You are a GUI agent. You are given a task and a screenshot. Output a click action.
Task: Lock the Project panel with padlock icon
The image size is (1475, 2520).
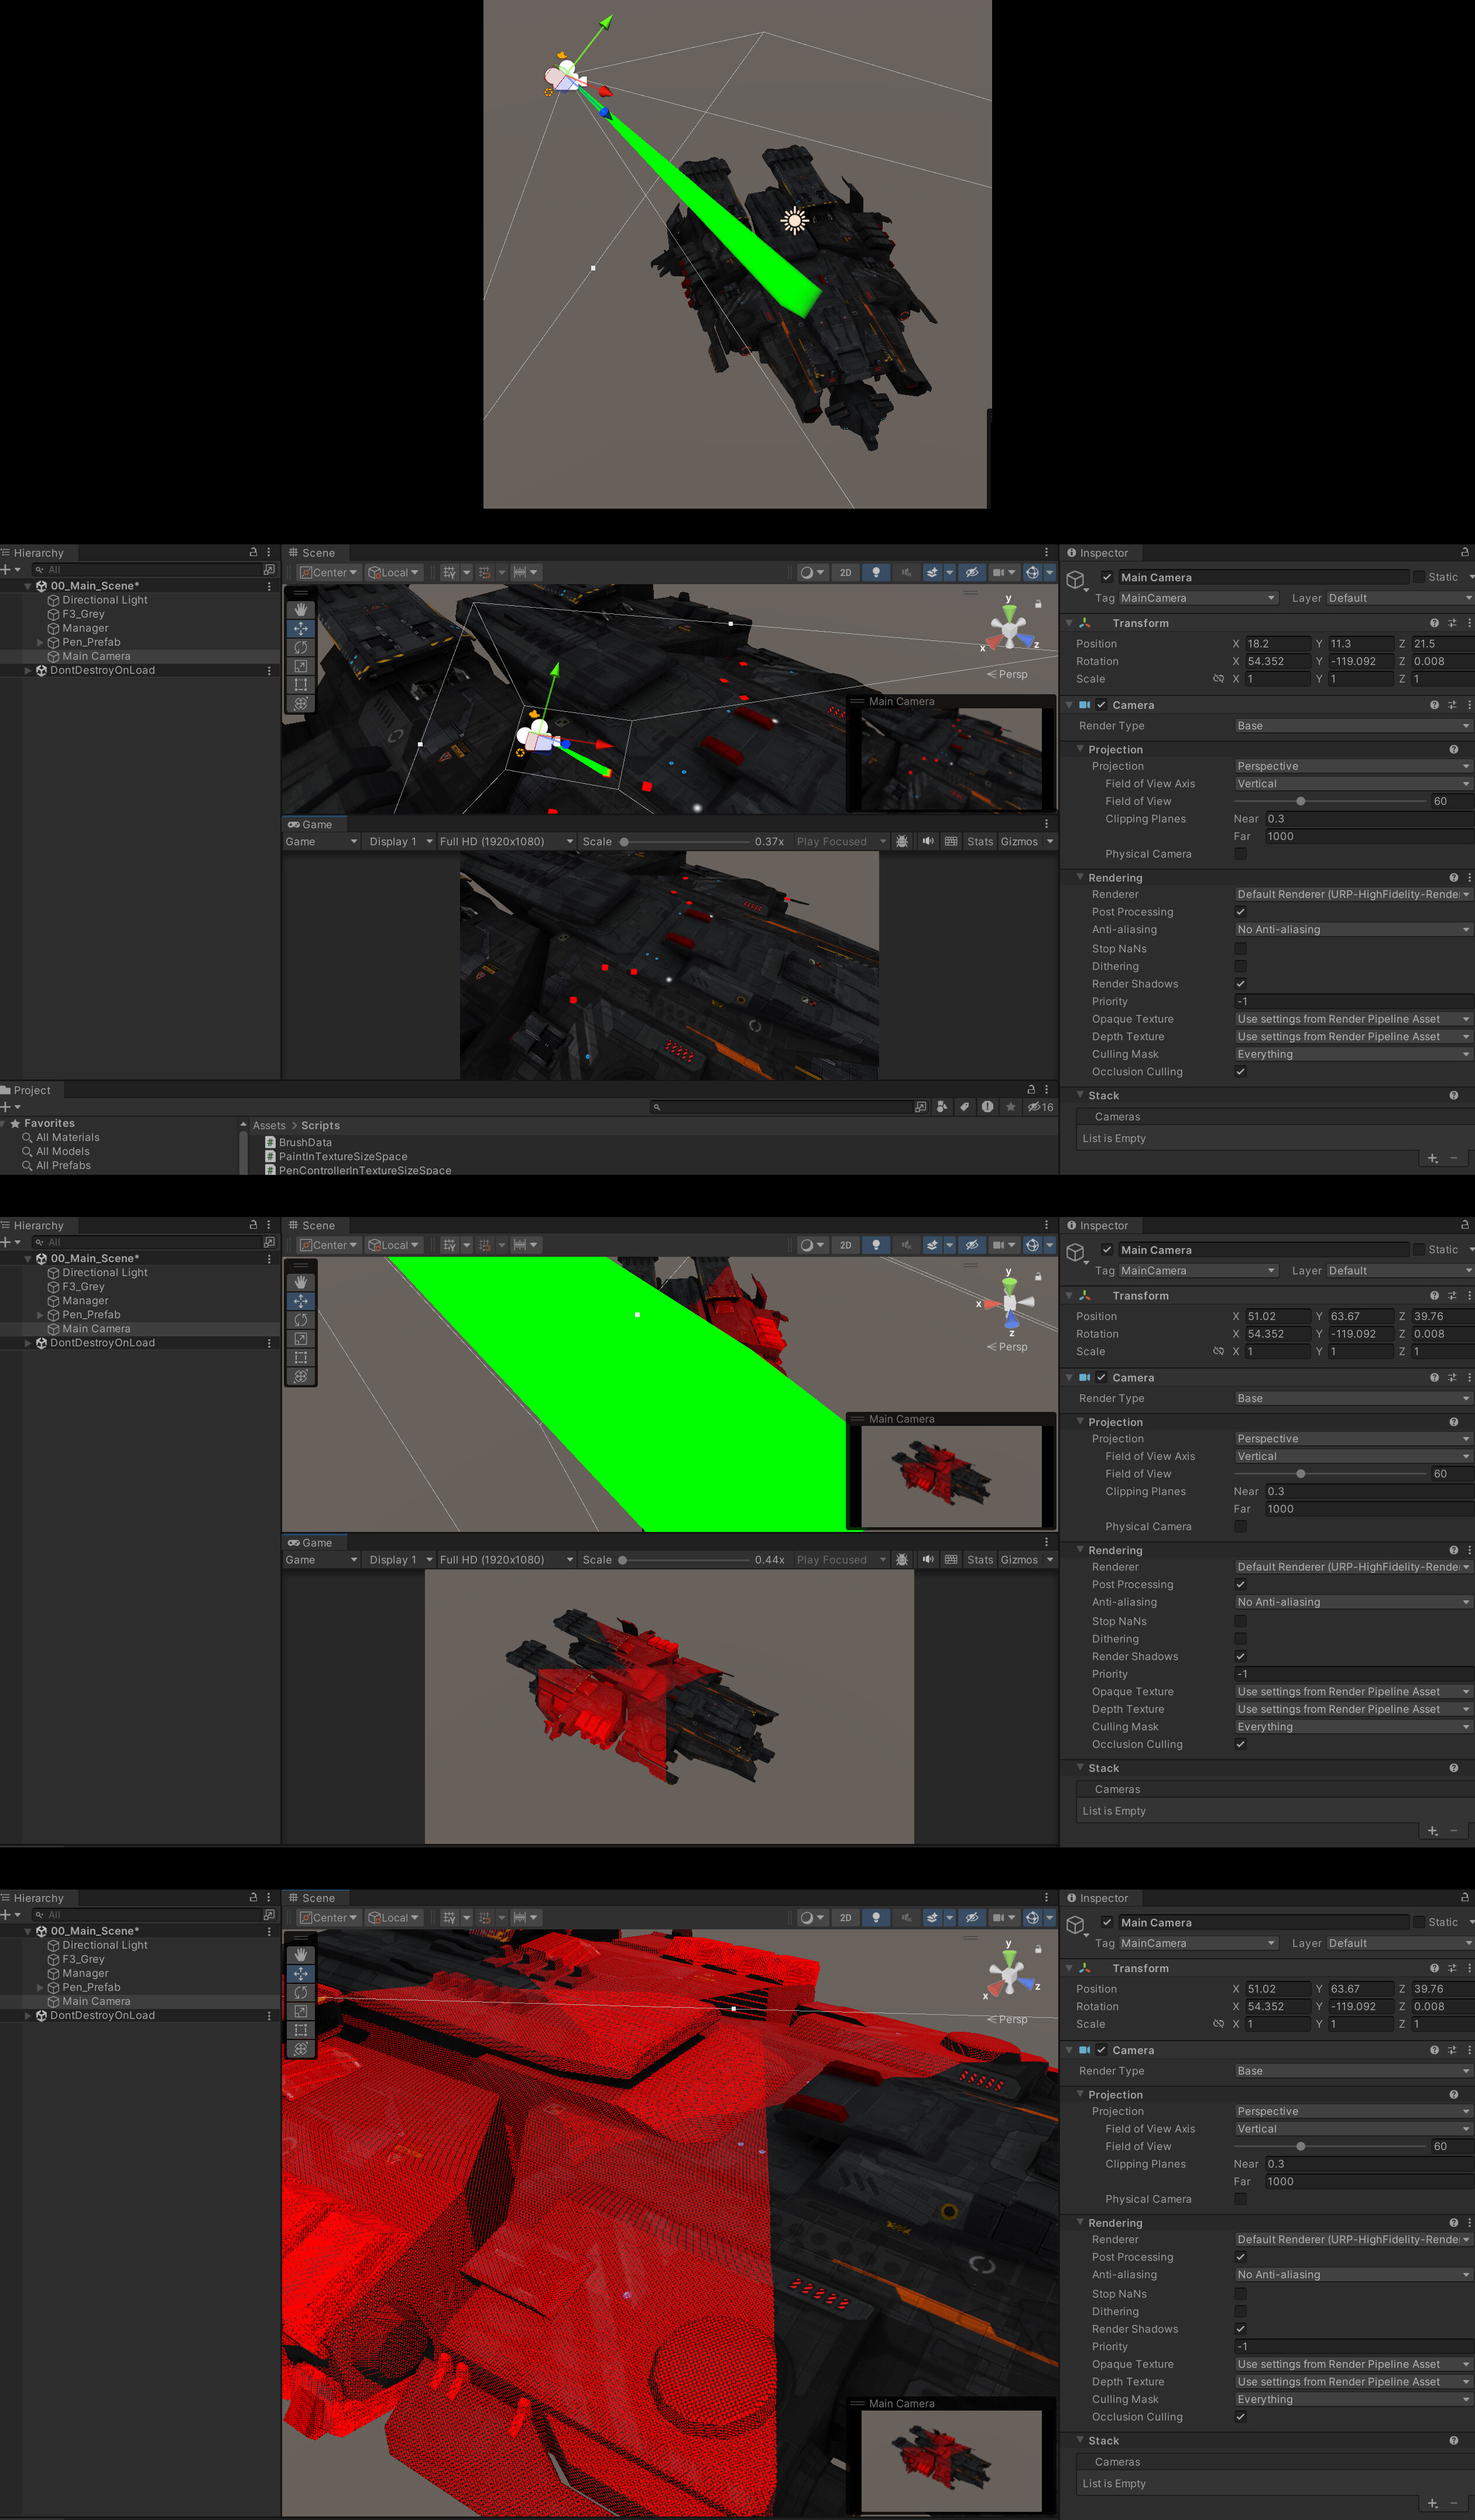point(1031,1090)
